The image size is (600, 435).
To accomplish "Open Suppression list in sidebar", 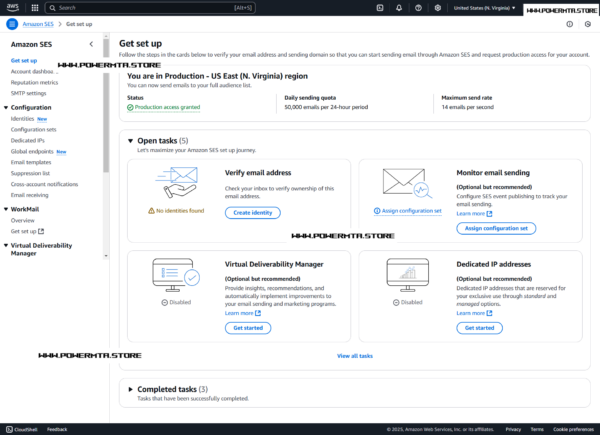I will pos(30,173).
